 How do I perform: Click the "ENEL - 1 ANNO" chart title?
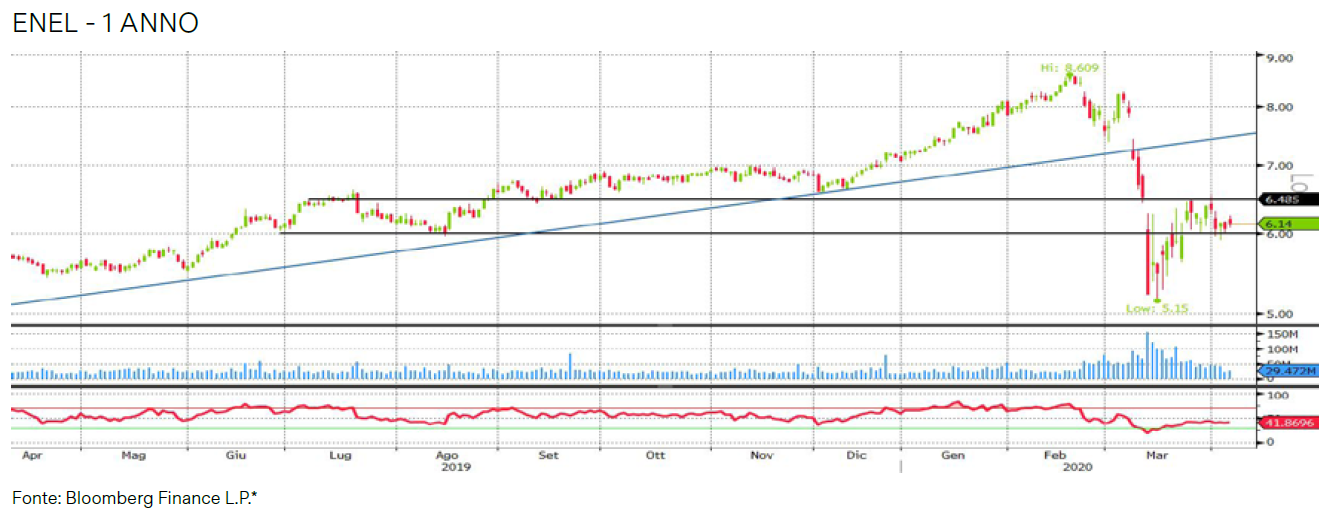pos(105,23)
